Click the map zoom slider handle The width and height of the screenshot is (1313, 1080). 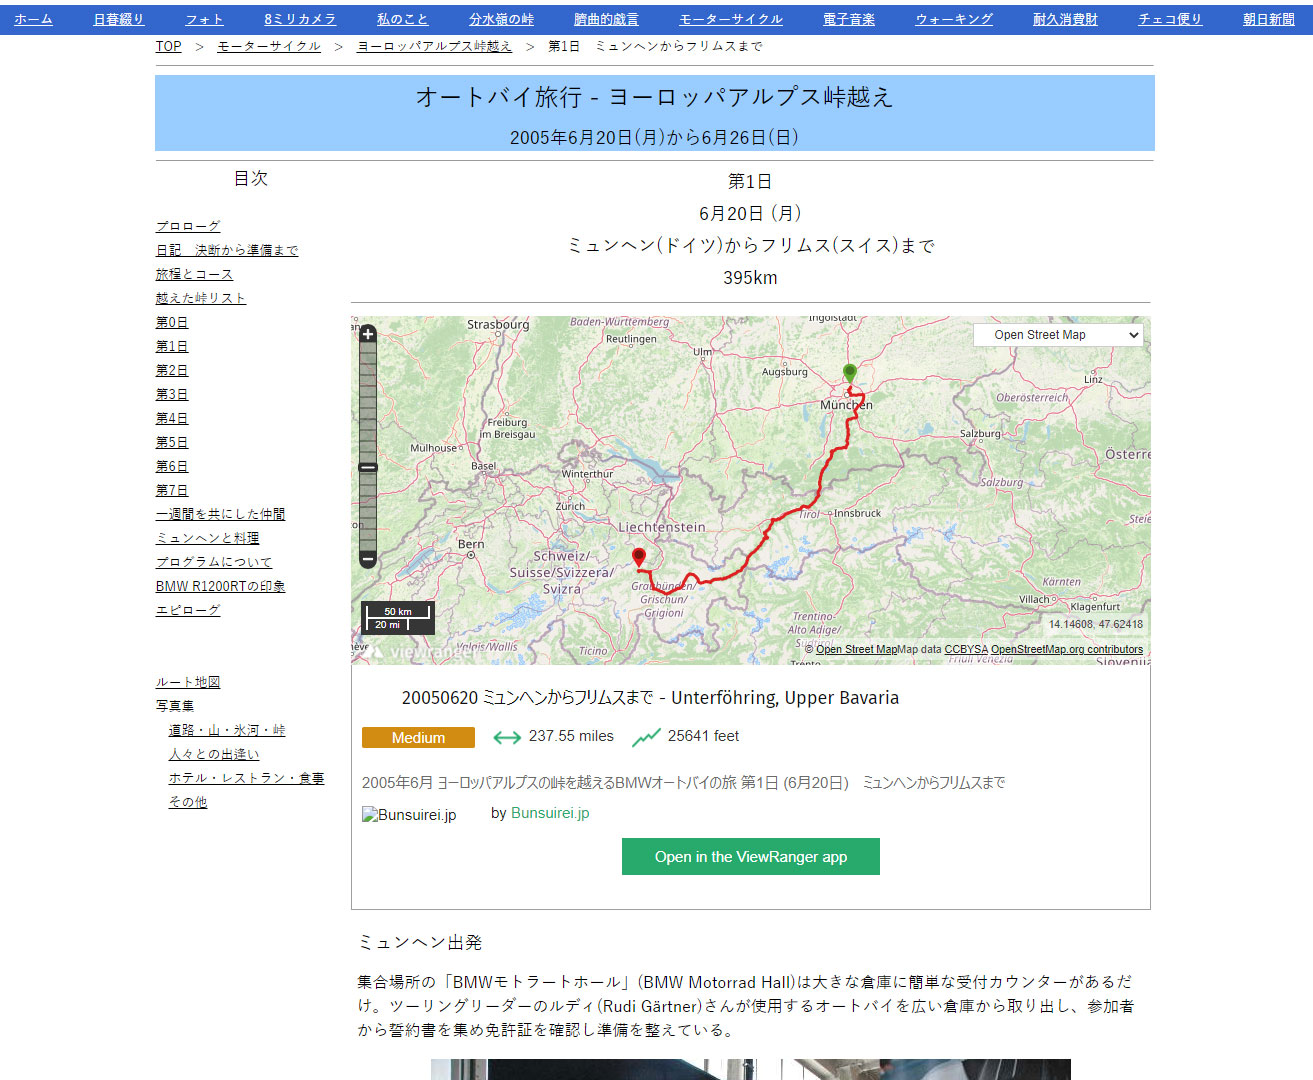pyautogui.click(x=368, y=467)
